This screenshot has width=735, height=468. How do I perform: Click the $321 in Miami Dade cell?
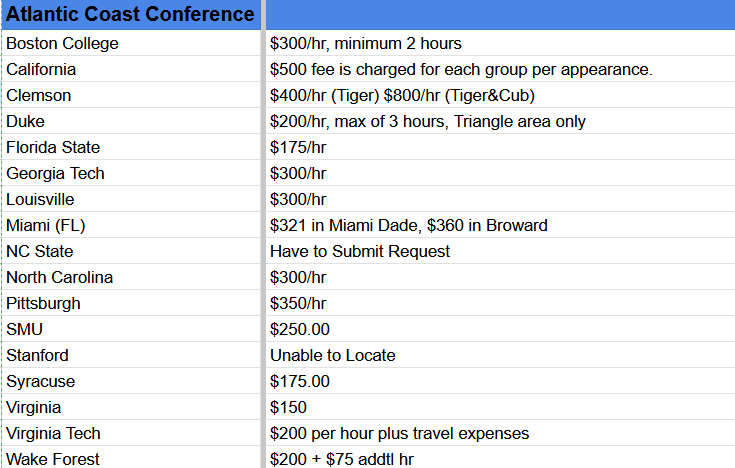[500, 225]
